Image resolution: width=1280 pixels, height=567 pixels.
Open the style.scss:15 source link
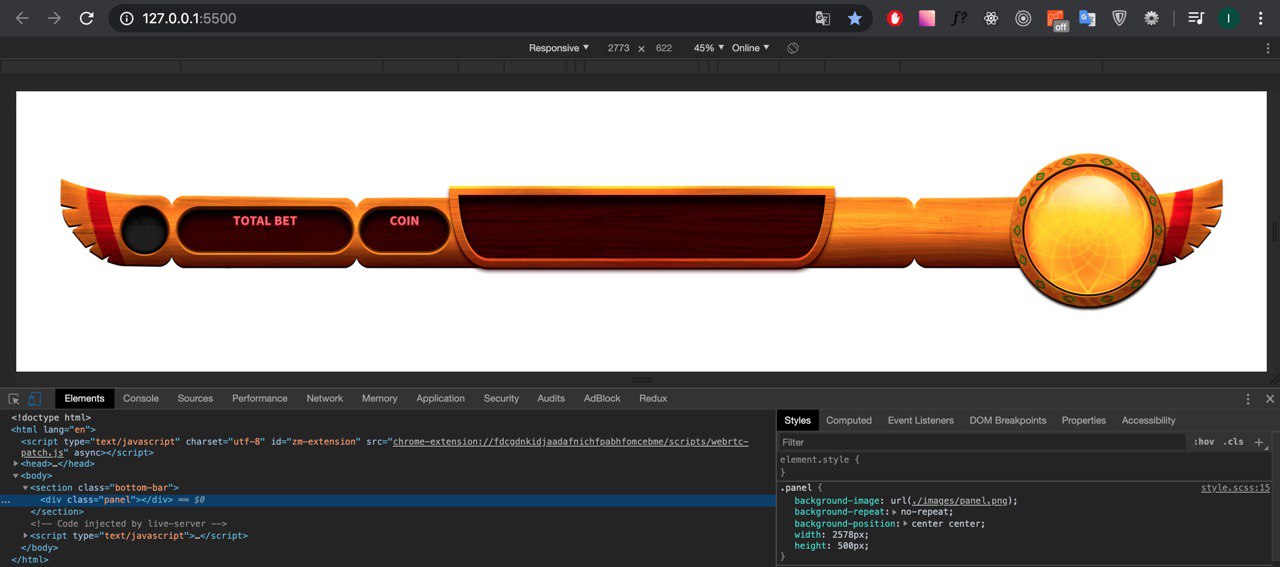(1236, 488)
